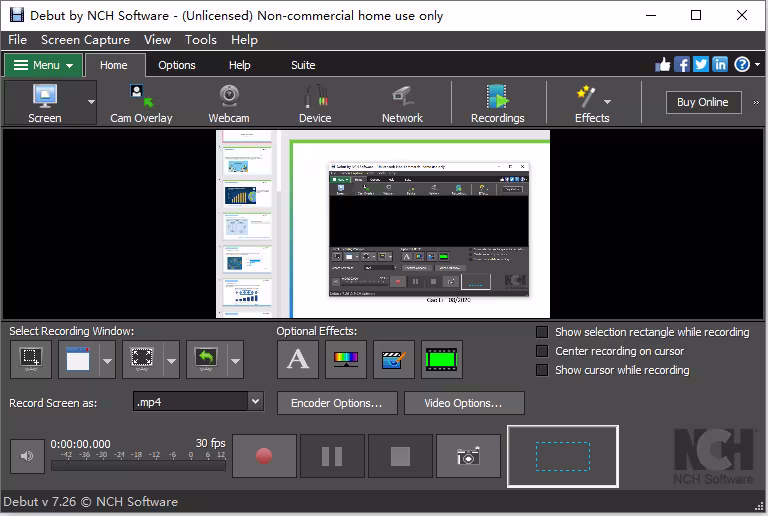Viewport: 768px width, 516px height.
Task: Switch to the Help ribbon tab
Action: pos(240,65)
